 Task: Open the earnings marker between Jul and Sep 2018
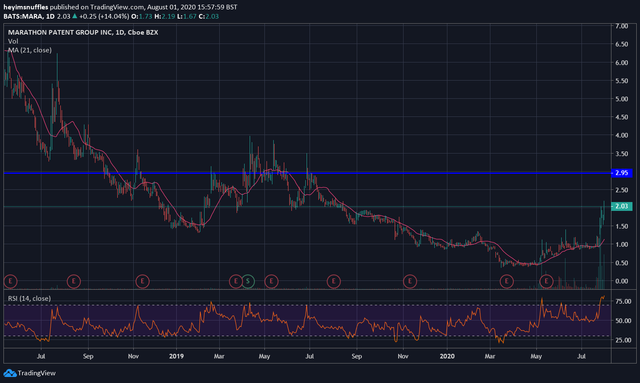coord(74,281)
